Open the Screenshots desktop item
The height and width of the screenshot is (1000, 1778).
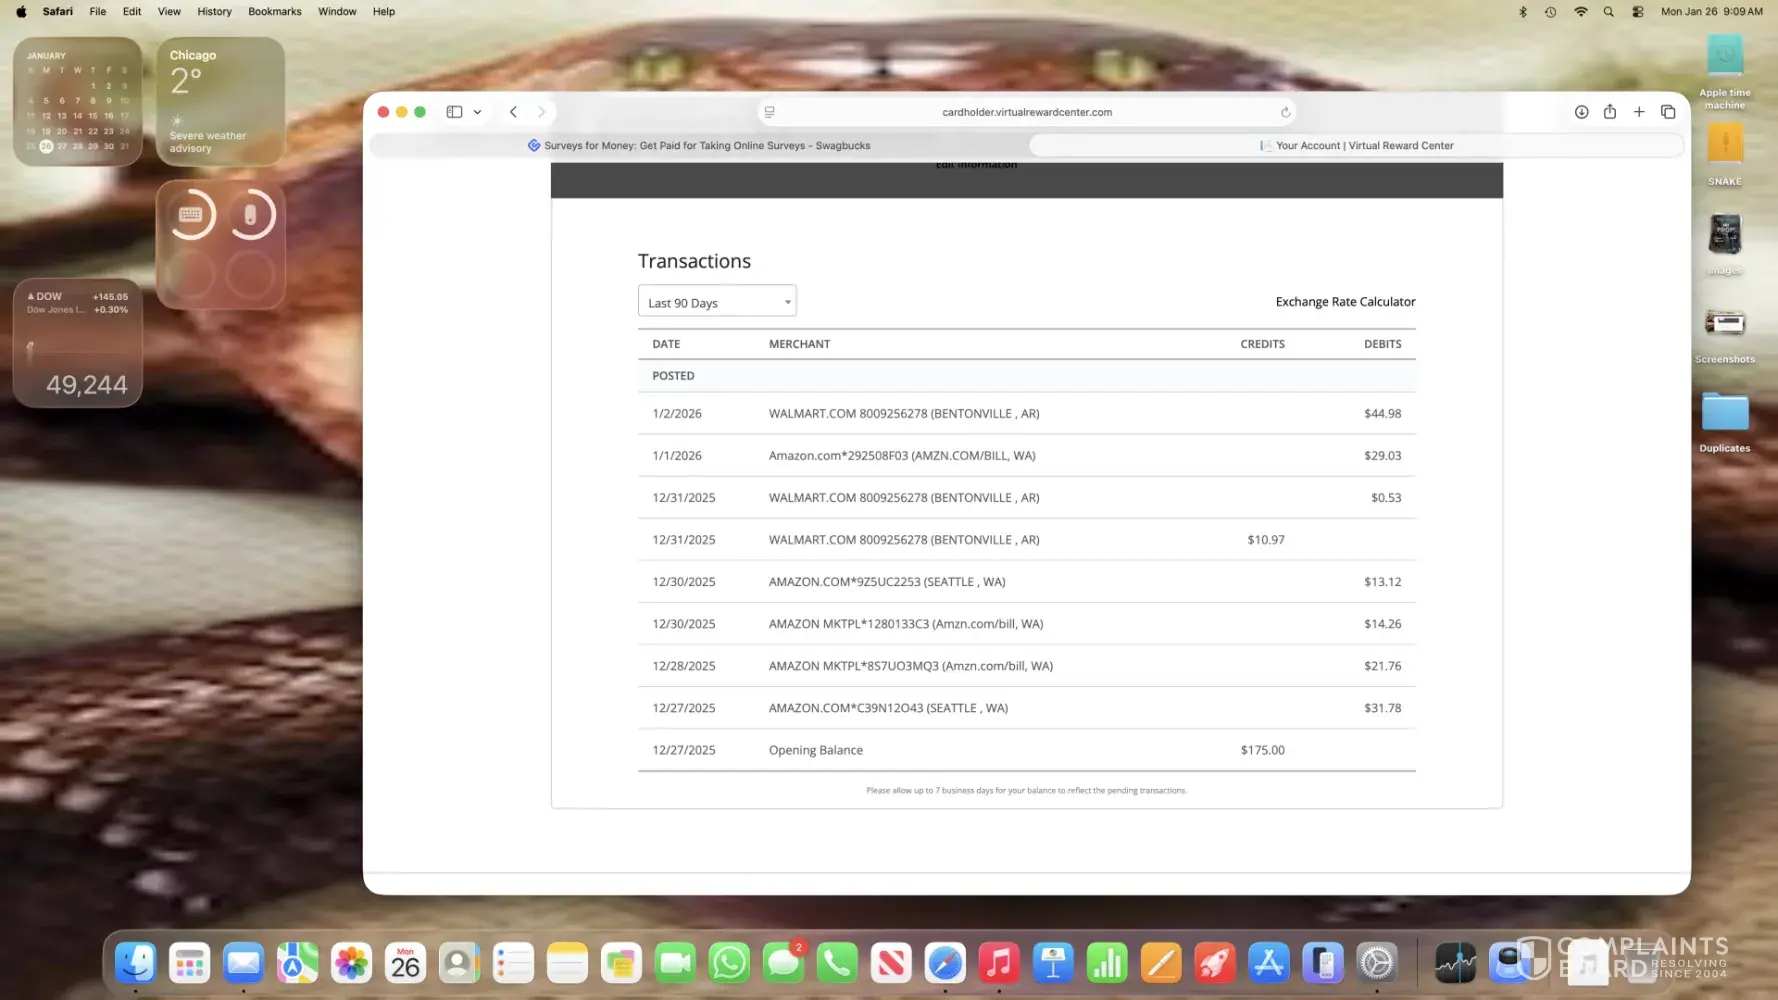(x=1725, y=335)
